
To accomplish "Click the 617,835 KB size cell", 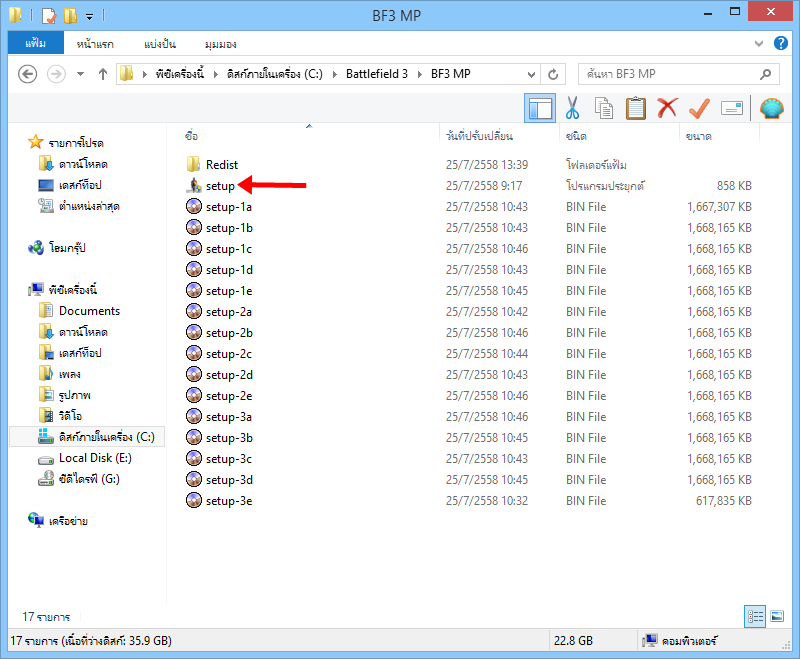I will (723, 501).
